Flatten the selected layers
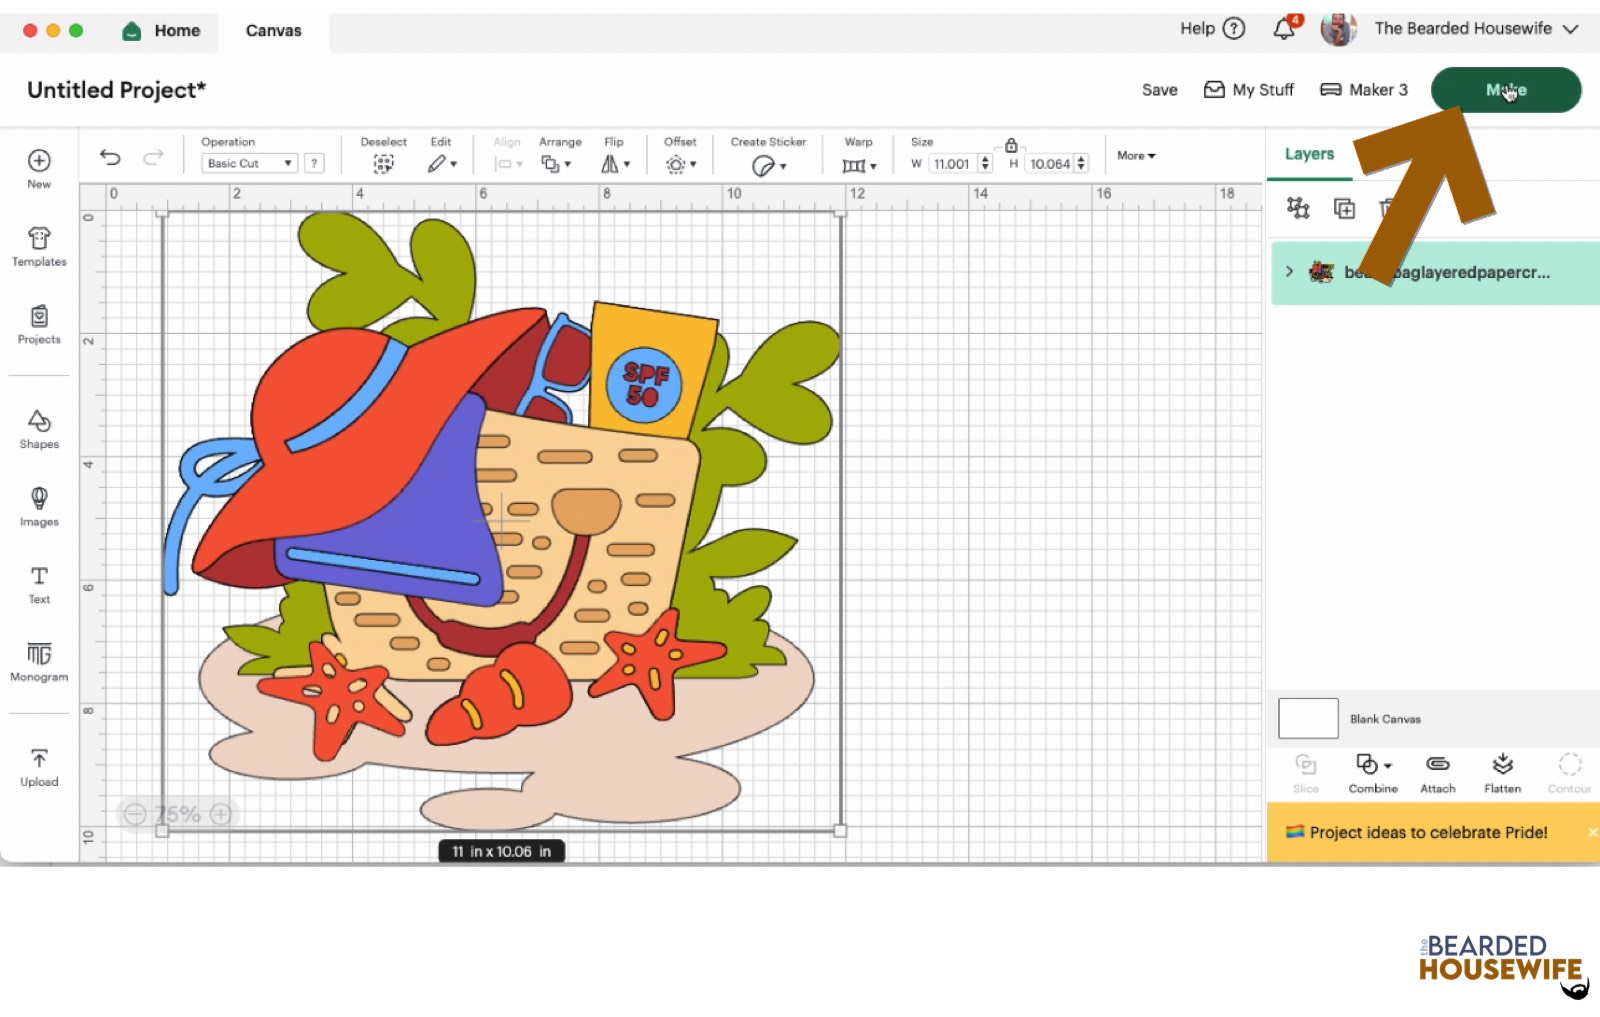Image resolution: width=1600 pixels, height=1017 pixels. point(1502,772)
